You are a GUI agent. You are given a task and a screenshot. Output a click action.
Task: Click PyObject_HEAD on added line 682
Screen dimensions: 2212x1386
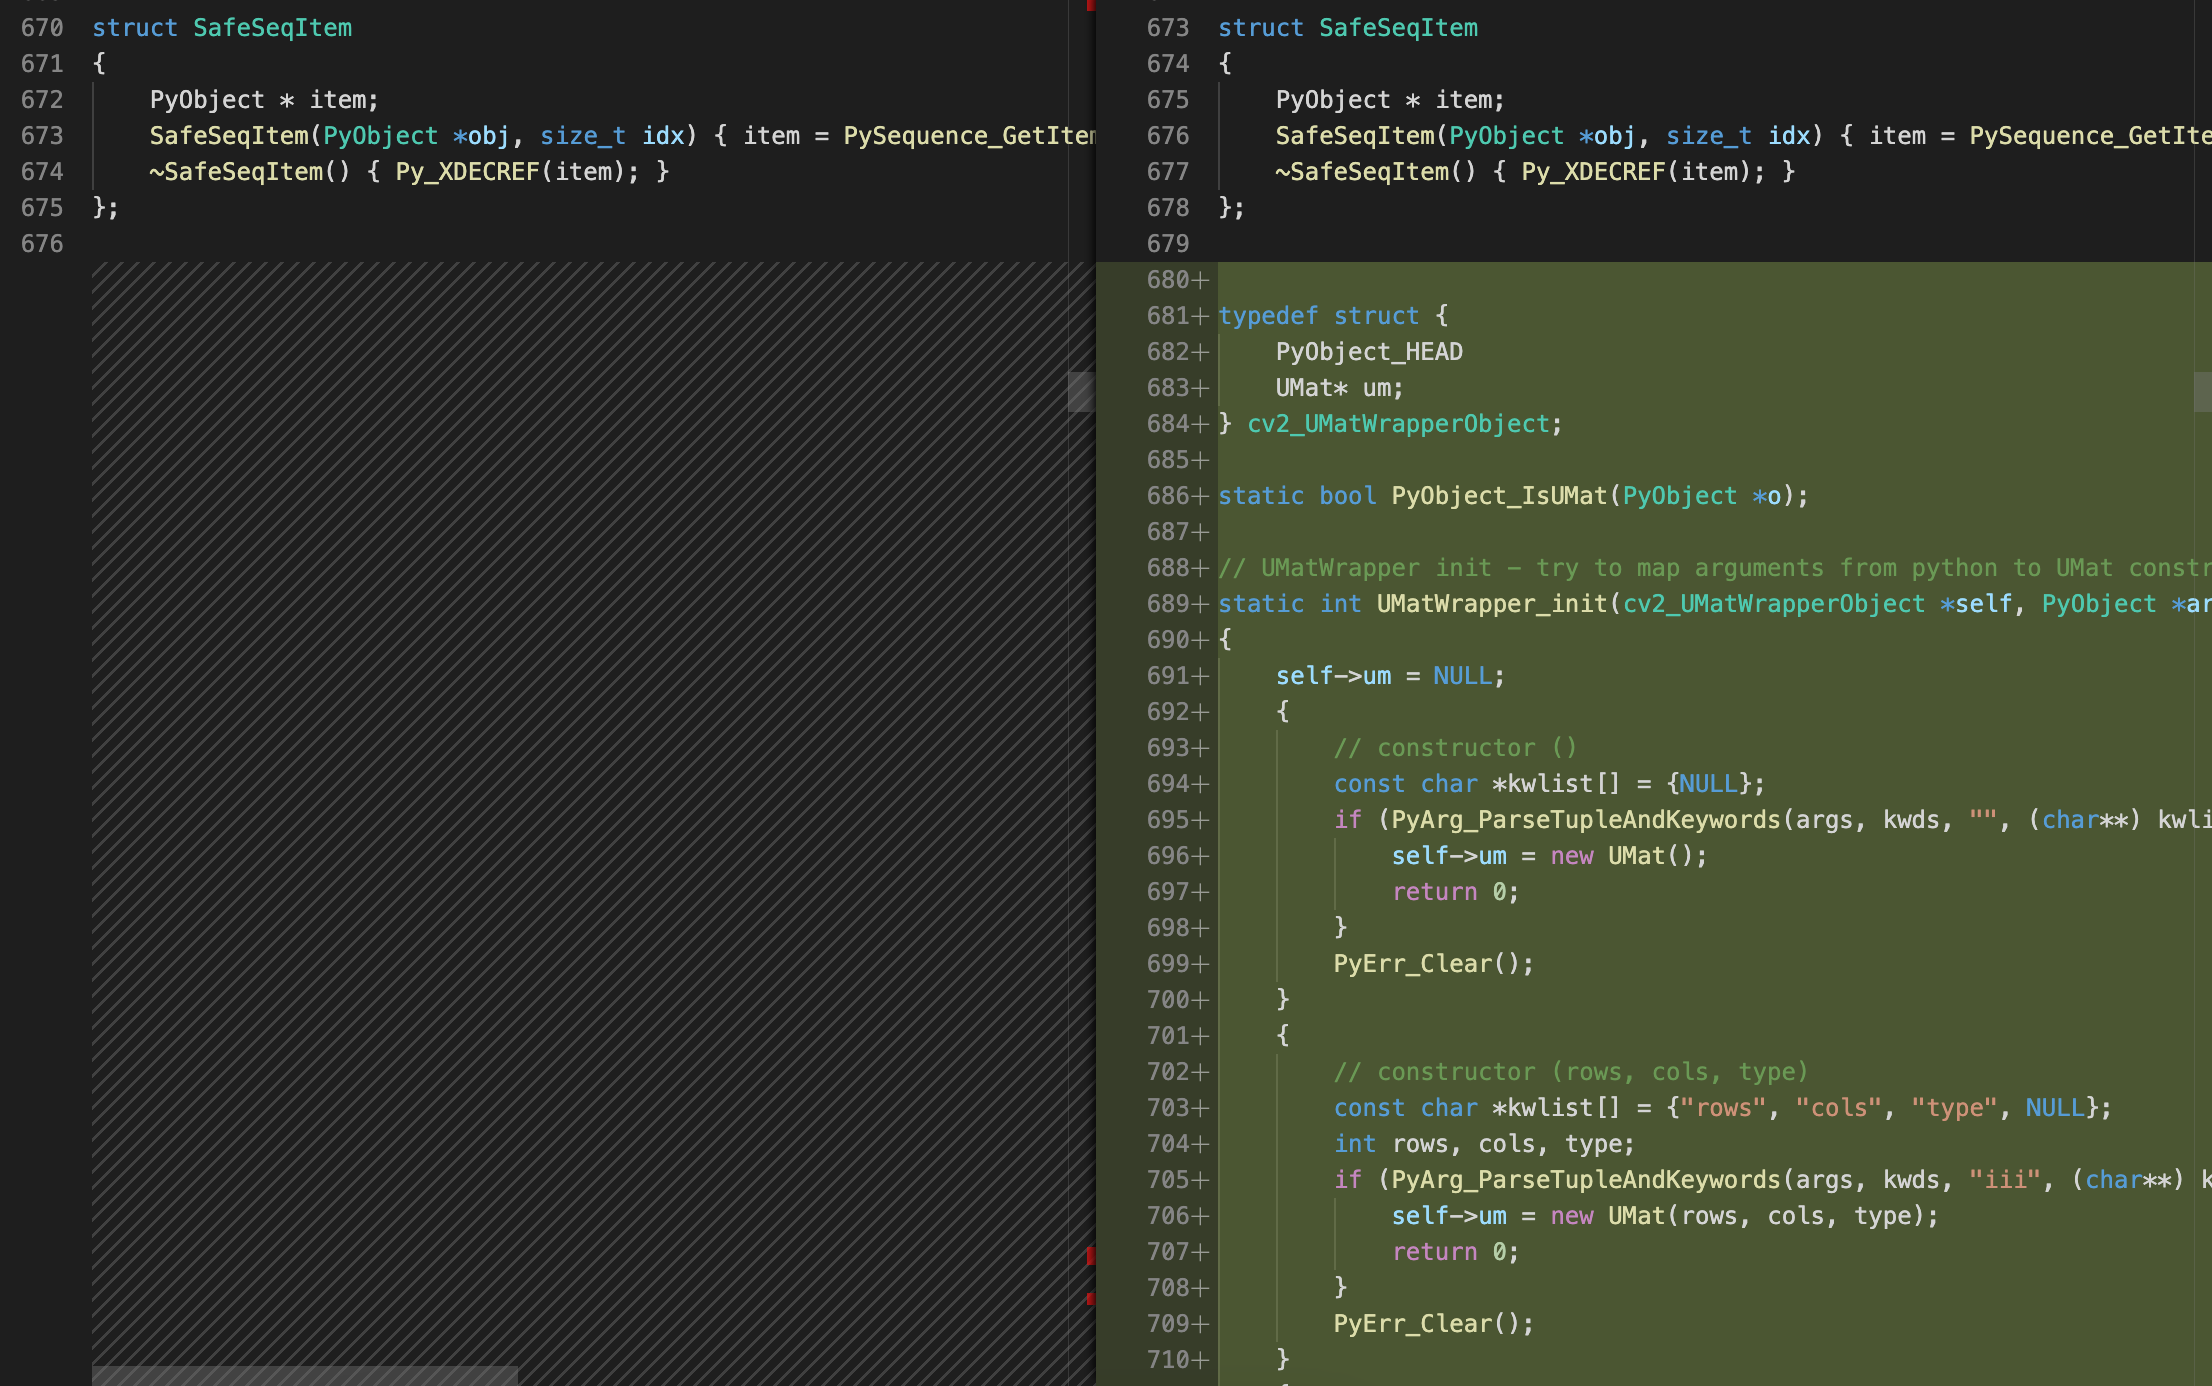click(1368, 352)
